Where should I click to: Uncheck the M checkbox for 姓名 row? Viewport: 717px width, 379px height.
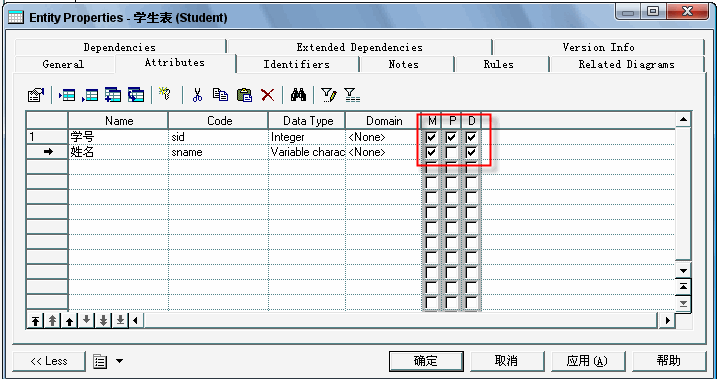pyautogui.click(x=431, y=152)
